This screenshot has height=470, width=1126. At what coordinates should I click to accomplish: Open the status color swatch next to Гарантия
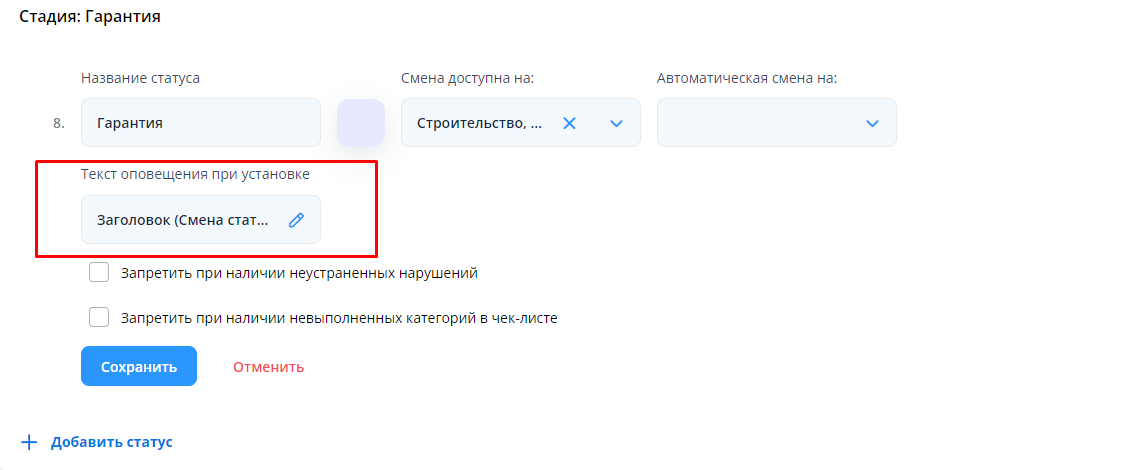[x=361, y=123]
